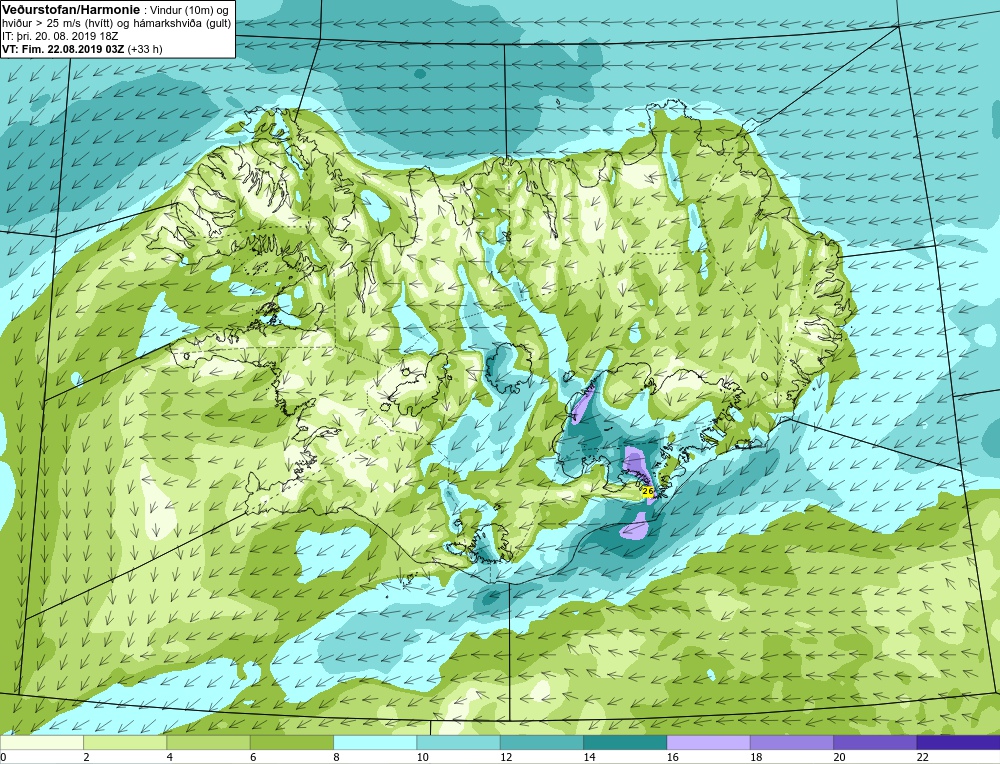Click the legend scale label '4'
This screenshot has width=1000, height=764.
(x=170, y=757)
